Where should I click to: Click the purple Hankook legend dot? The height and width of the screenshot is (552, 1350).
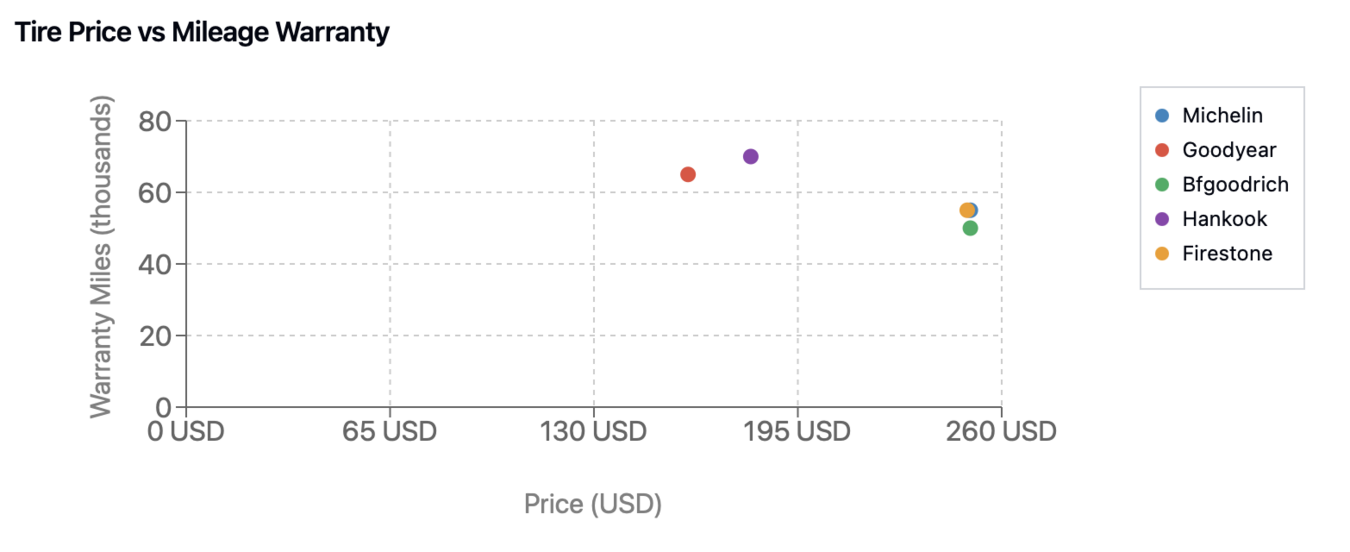click(x=1162, y=219)
